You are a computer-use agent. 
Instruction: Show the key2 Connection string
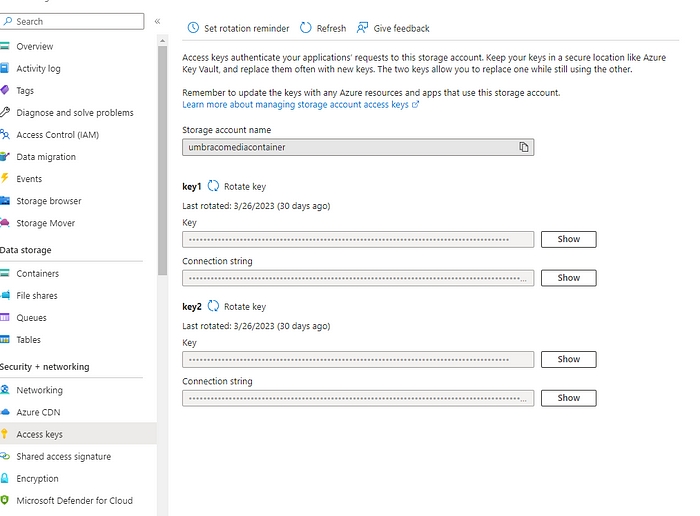[568, 398]
